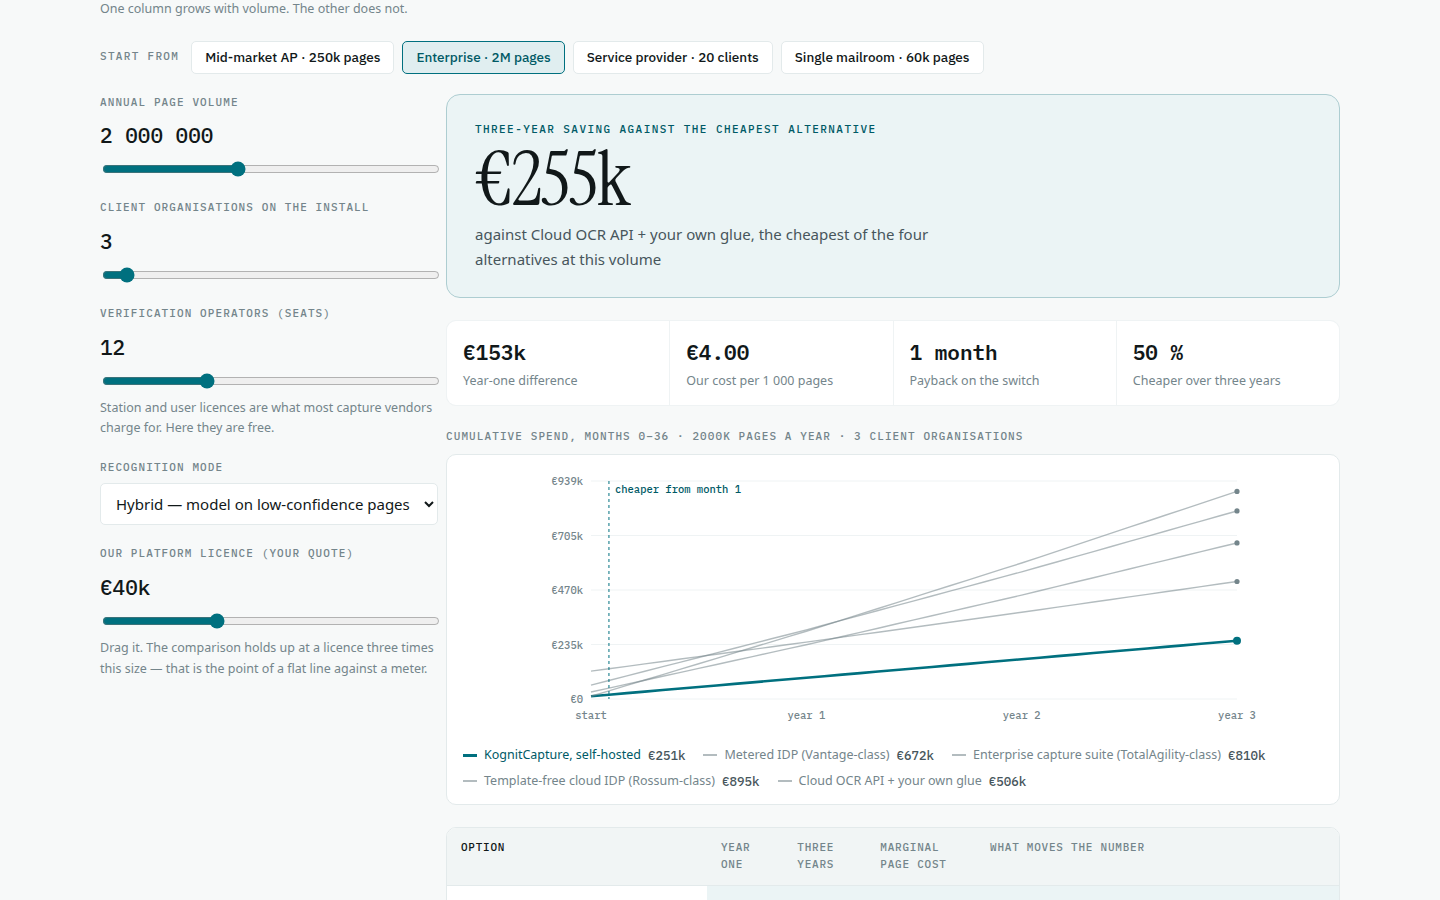Click the 'year 2' axis label

[x=1022, y=716]
